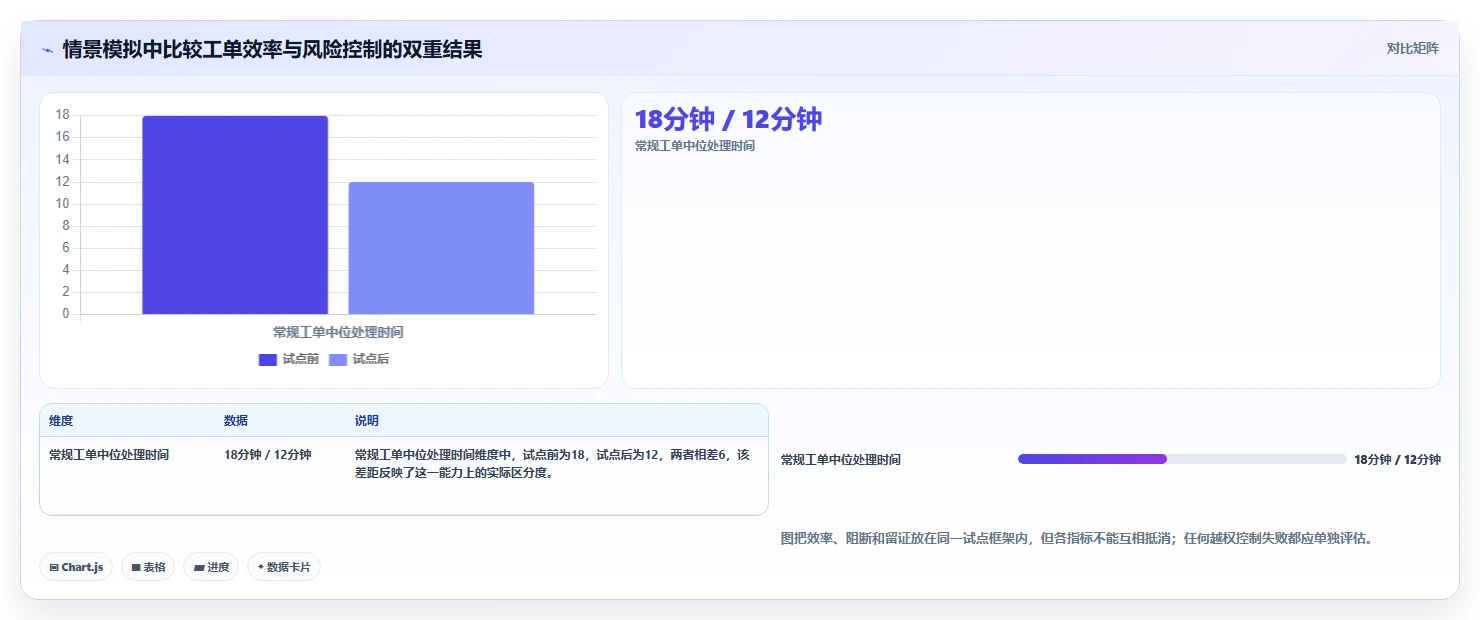Click the y-axis tick value 10
1480x620 pixels.
coord(62,204)
